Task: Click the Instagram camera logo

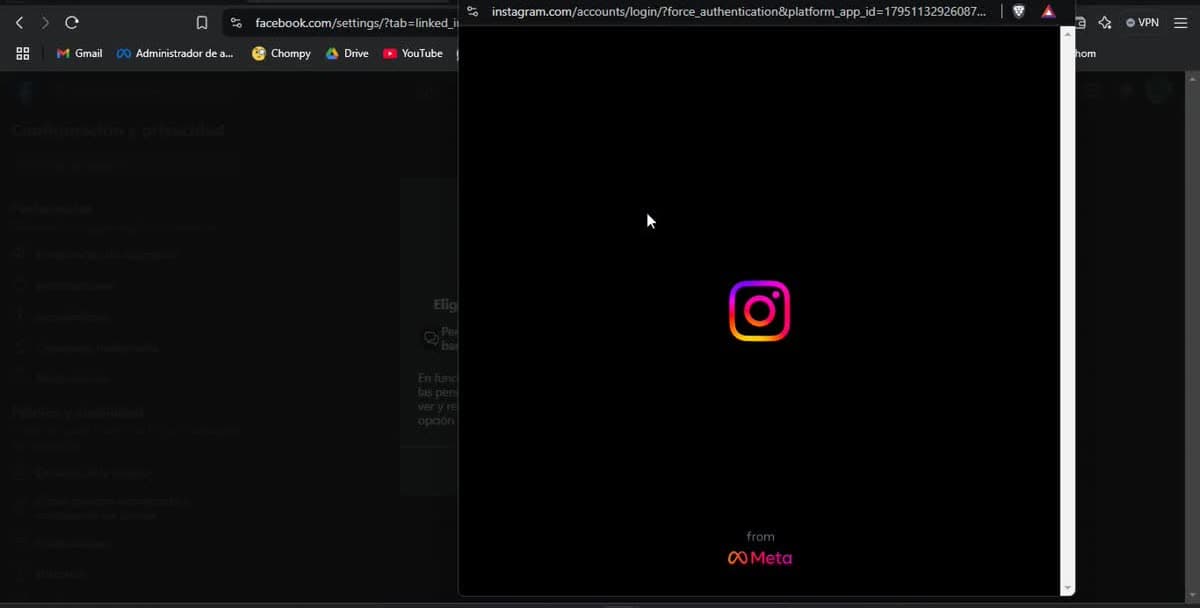Action: [760, 311]
